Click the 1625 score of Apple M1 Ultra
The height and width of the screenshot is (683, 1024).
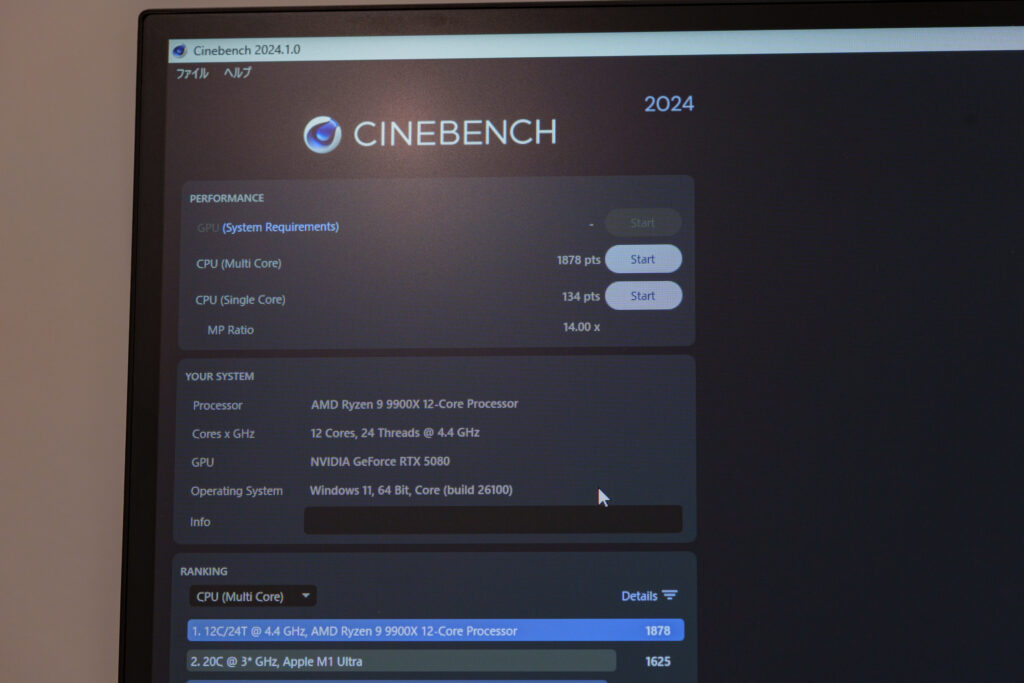click(658, 661)
